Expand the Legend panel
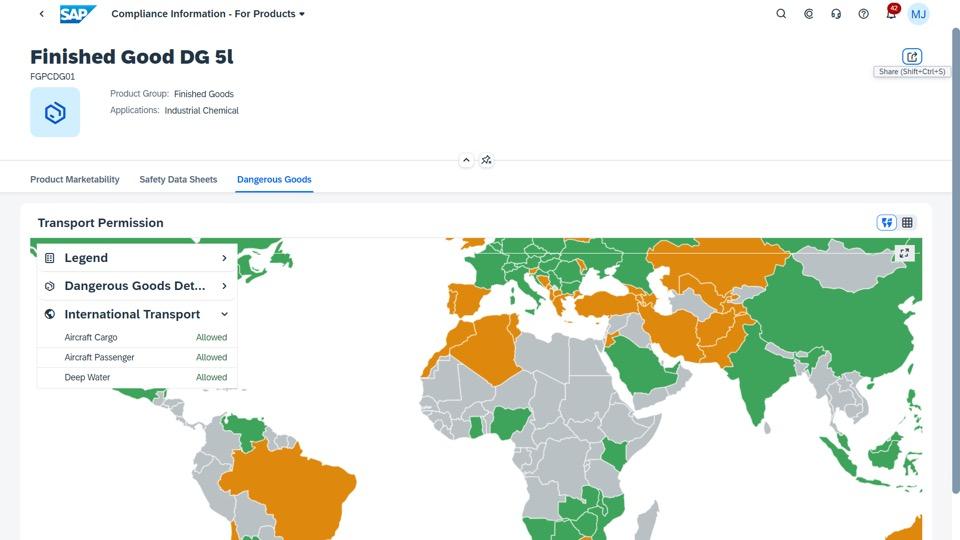 224,258
